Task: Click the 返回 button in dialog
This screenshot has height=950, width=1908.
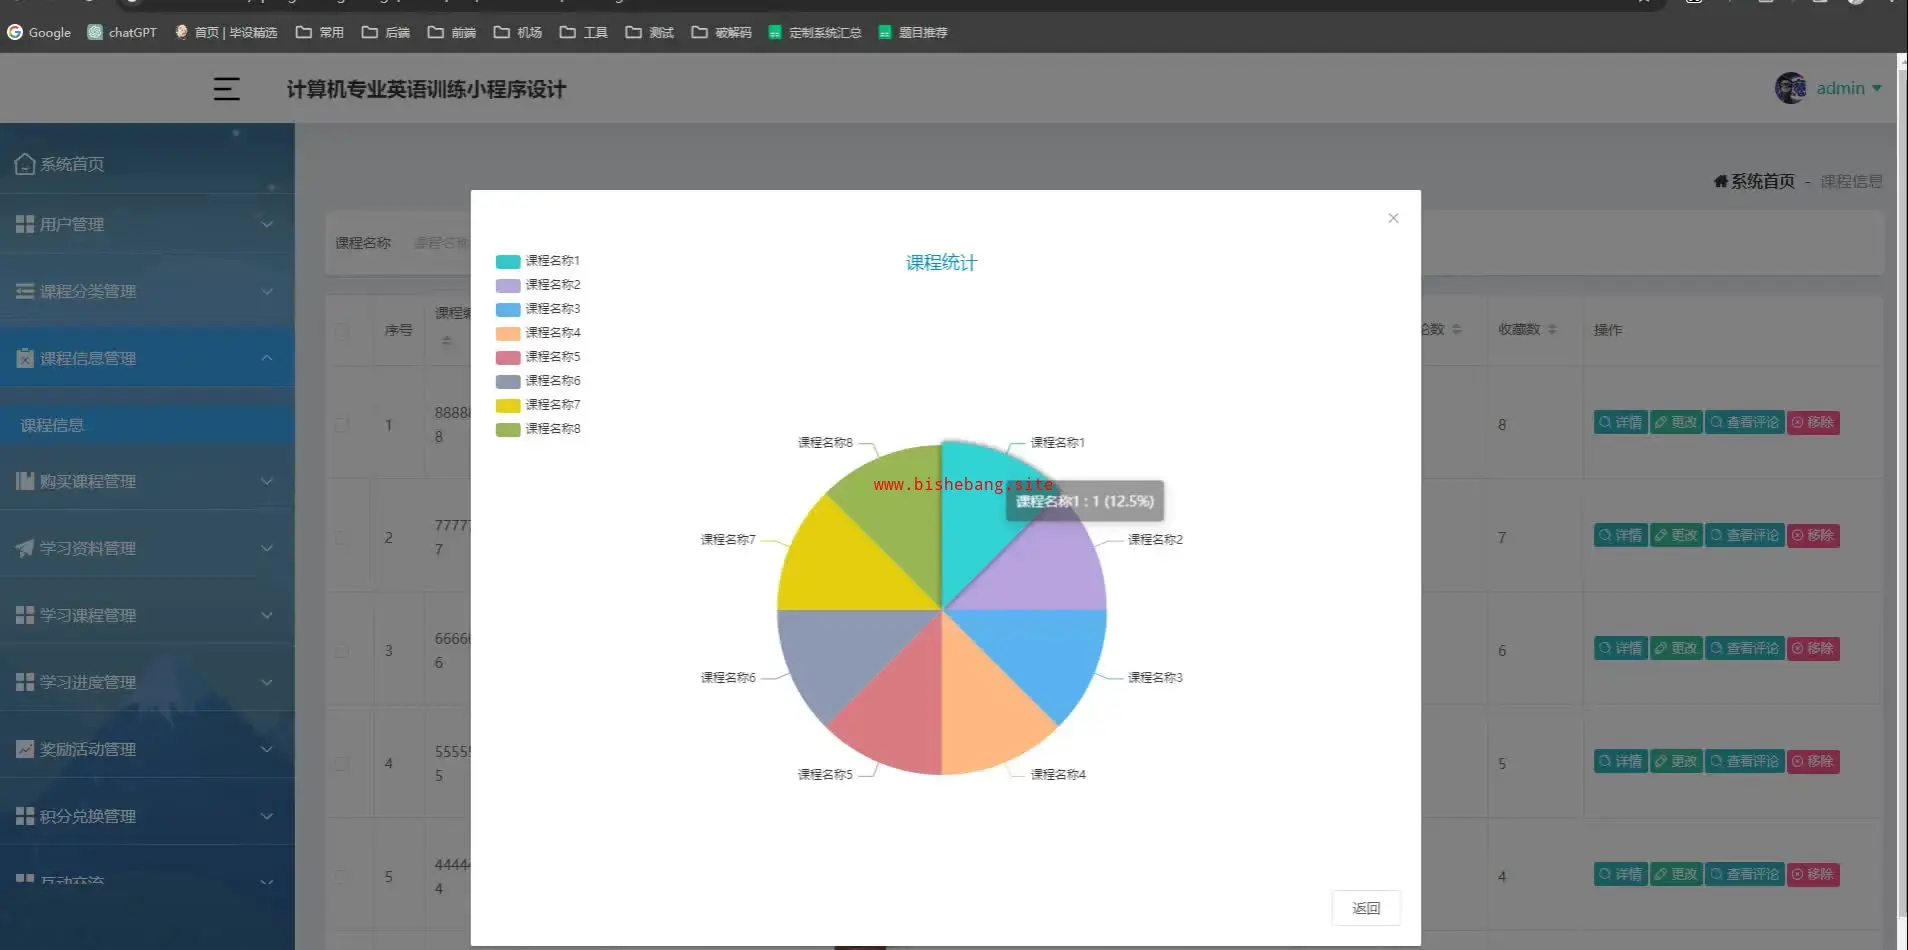Action: click(x=1365, y=908)
